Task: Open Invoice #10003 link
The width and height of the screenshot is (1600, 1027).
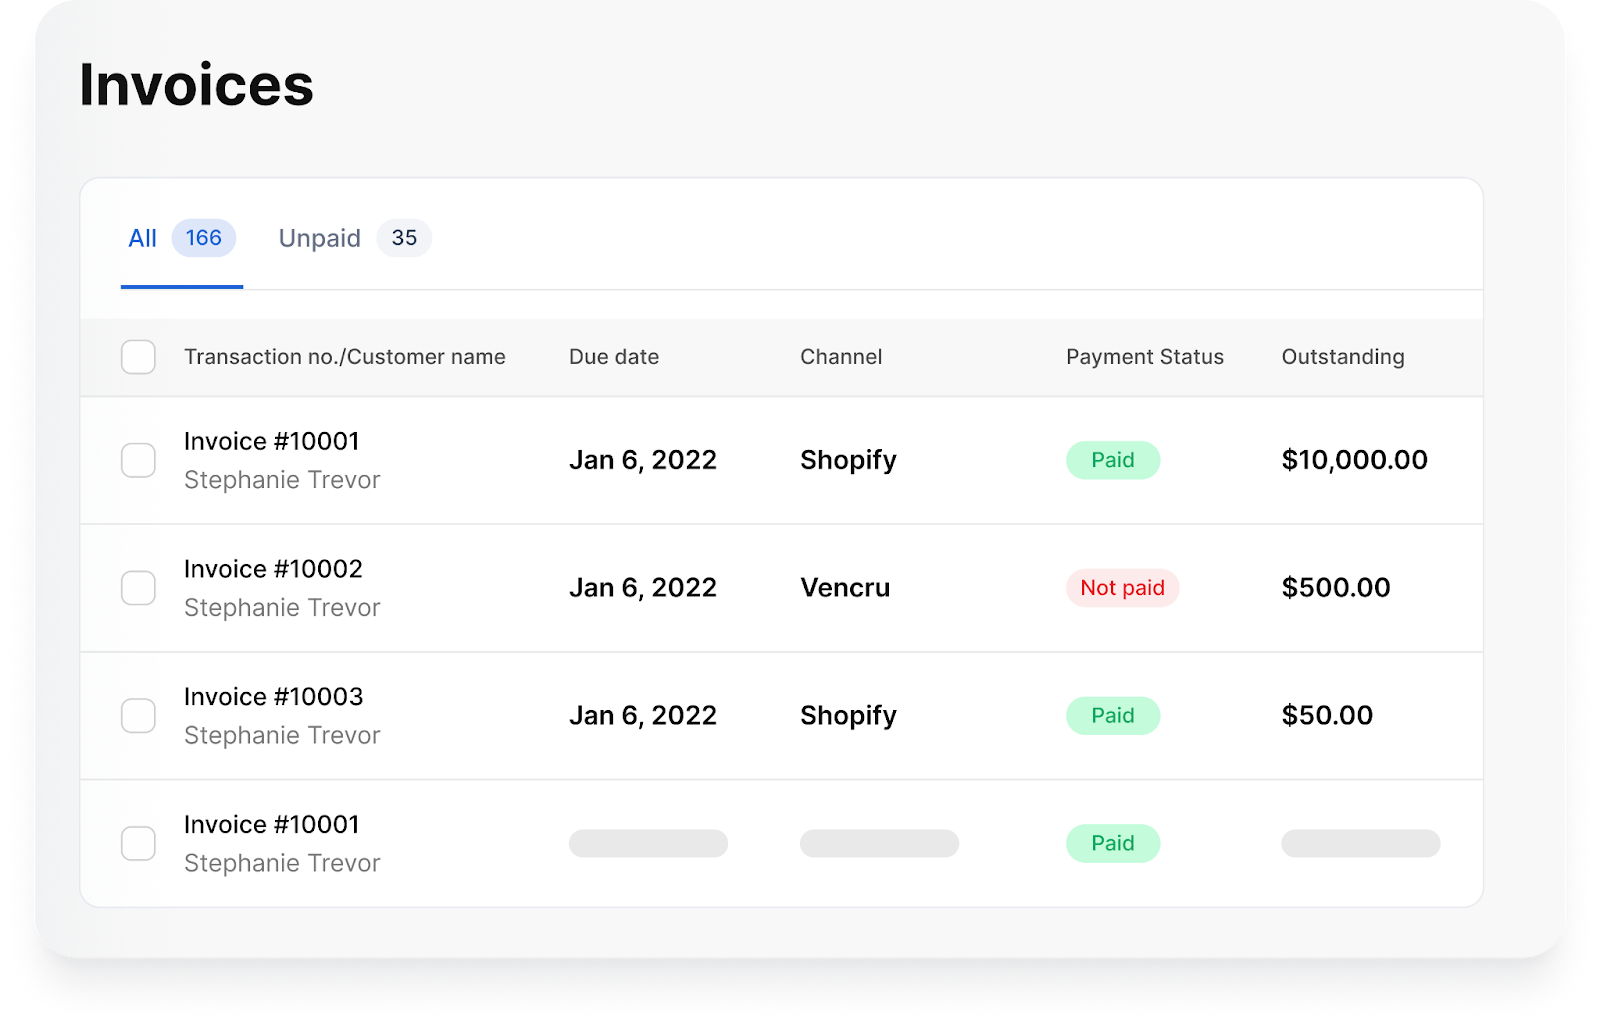Action: (x=273, y=697)
